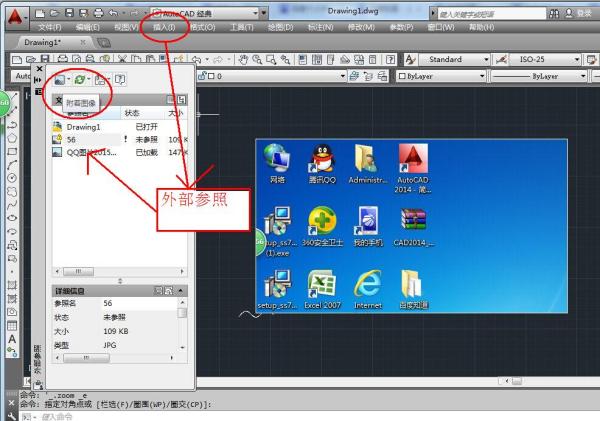Select the QQ图片2015 image reference row

pyautogui.click(x=120, y=152)
